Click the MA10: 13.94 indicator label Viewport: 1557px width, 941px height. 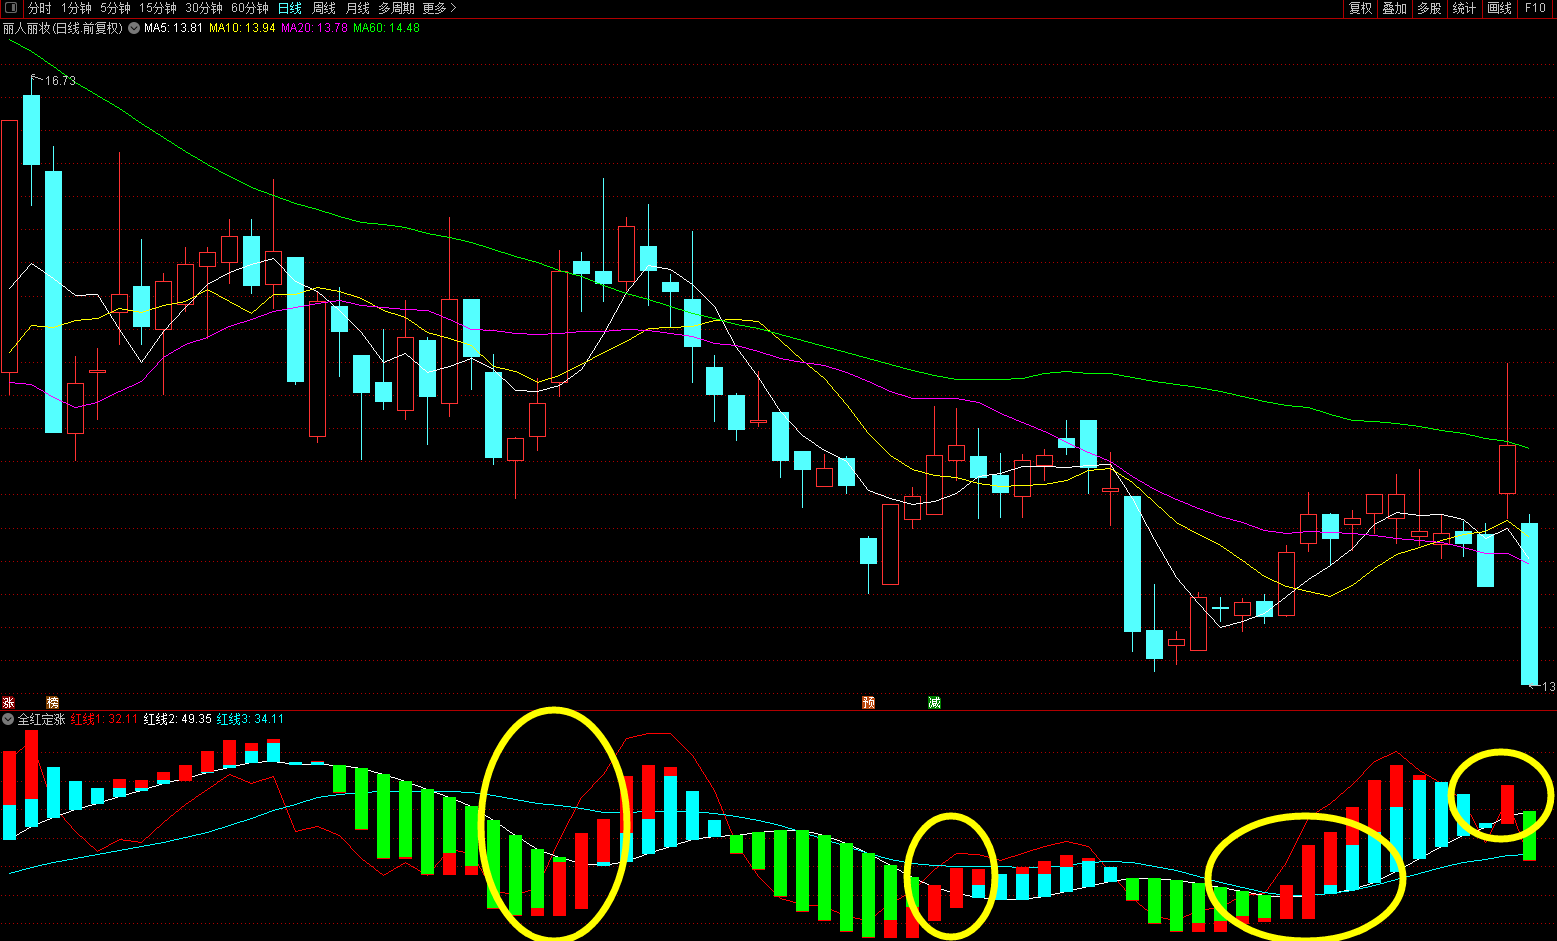242,28
